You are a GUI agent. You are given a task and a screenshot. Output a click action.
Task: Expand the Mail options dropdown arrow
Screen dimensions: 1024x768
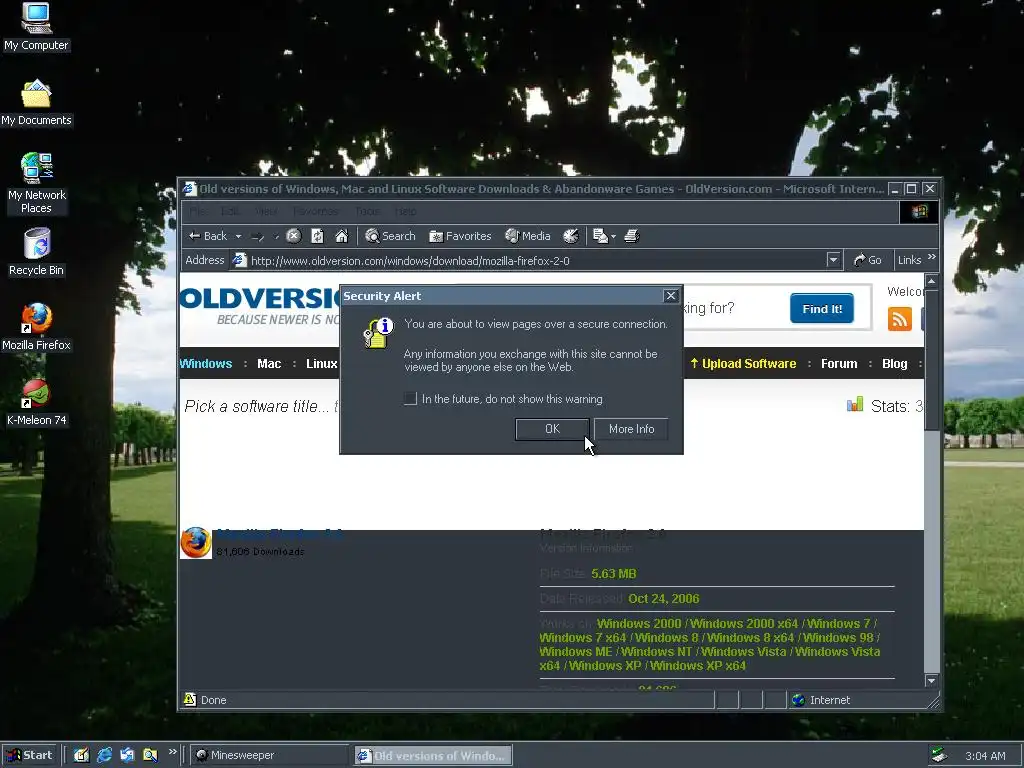tap(613, 236)
